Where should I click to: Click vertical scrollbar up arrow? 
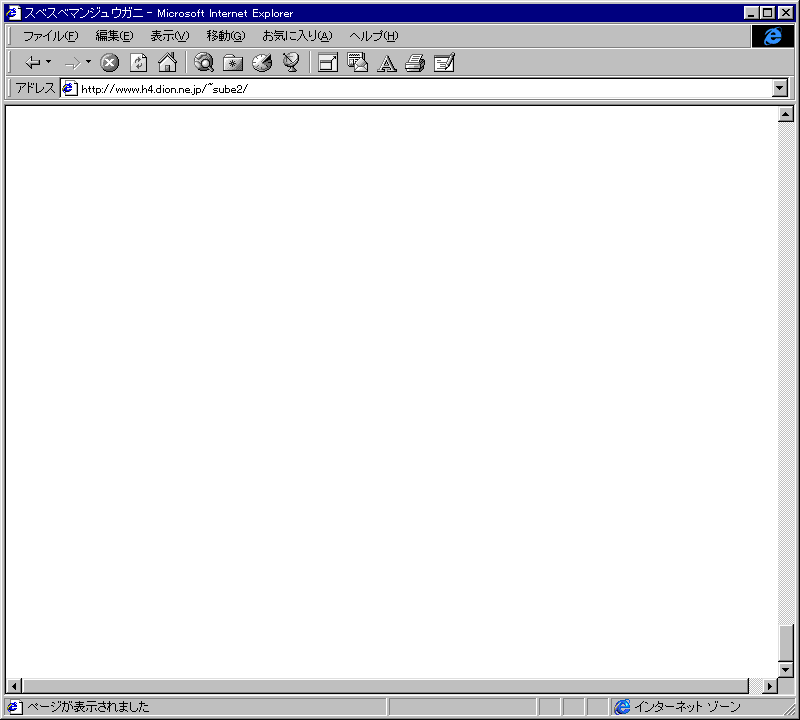[786, 114]
